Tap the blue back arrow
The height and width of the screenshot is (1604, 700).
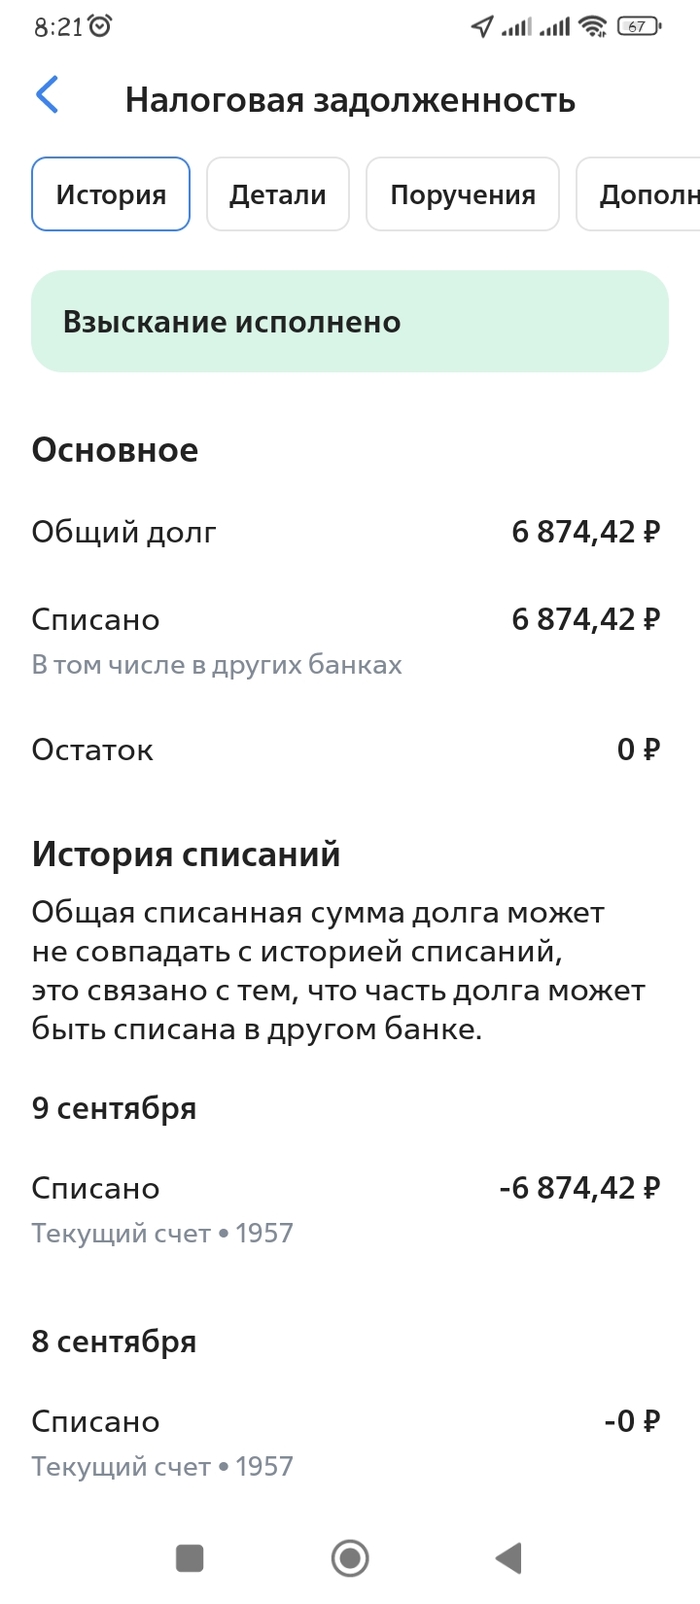coord(47,96)
